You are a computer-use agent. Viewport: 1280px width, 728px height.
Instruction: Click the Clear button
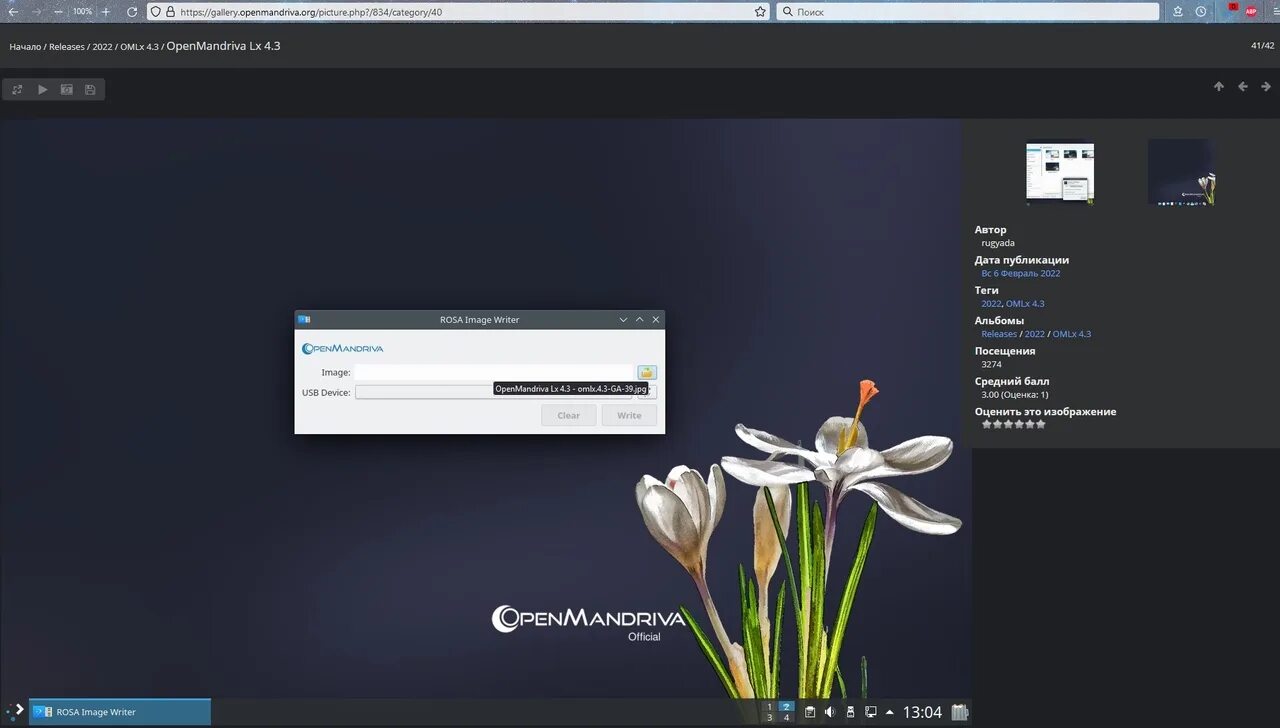click(568, 415)
